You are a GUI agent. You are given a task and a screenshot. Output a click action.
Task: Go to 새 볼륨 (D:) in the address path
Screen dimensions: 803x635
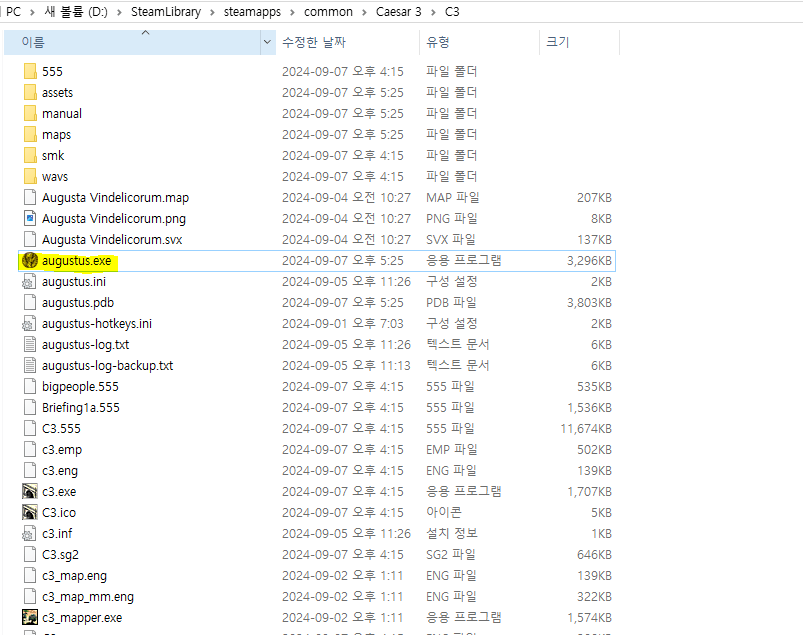click(x=76, y=12)
